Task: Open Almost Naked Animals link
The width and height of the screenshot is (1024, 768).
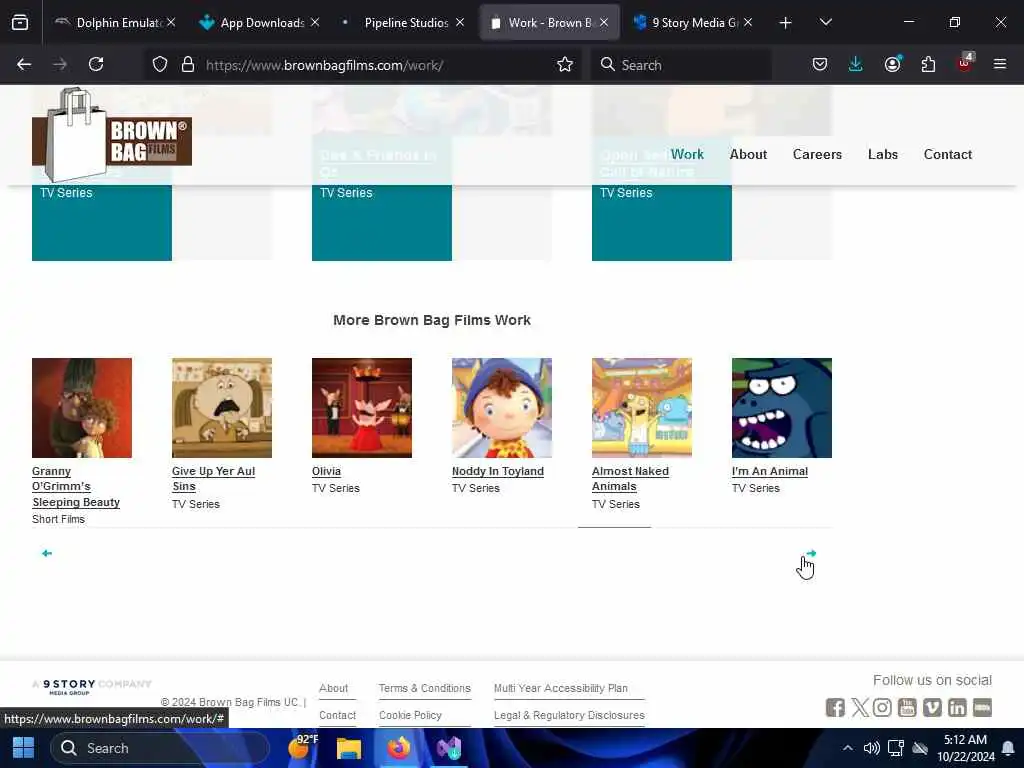Action: [630, 479]
